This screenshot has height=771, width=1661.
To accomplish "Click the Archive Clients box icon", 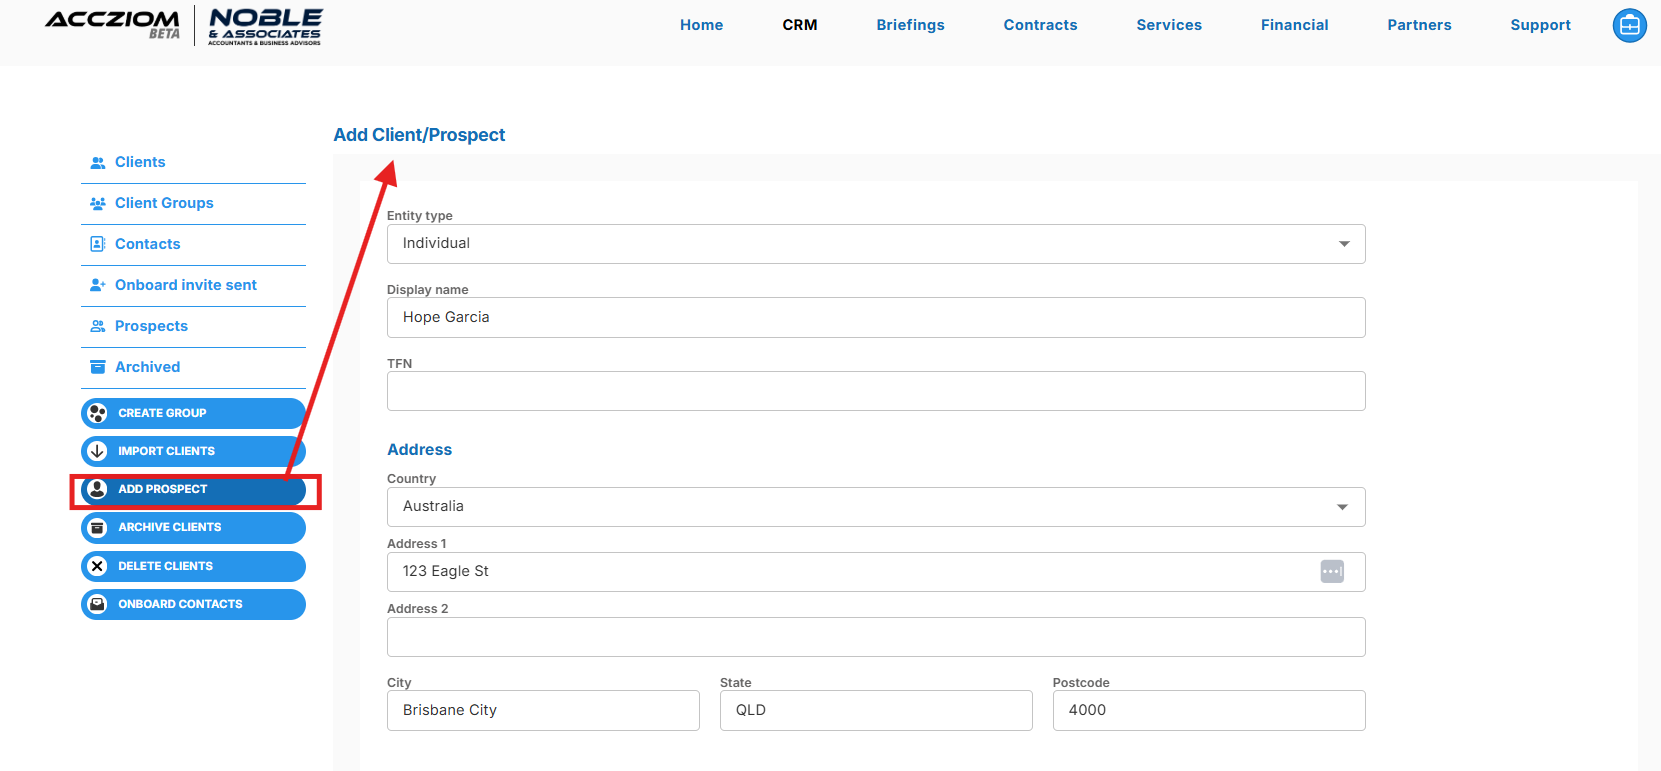I will (x=97, y=527).
